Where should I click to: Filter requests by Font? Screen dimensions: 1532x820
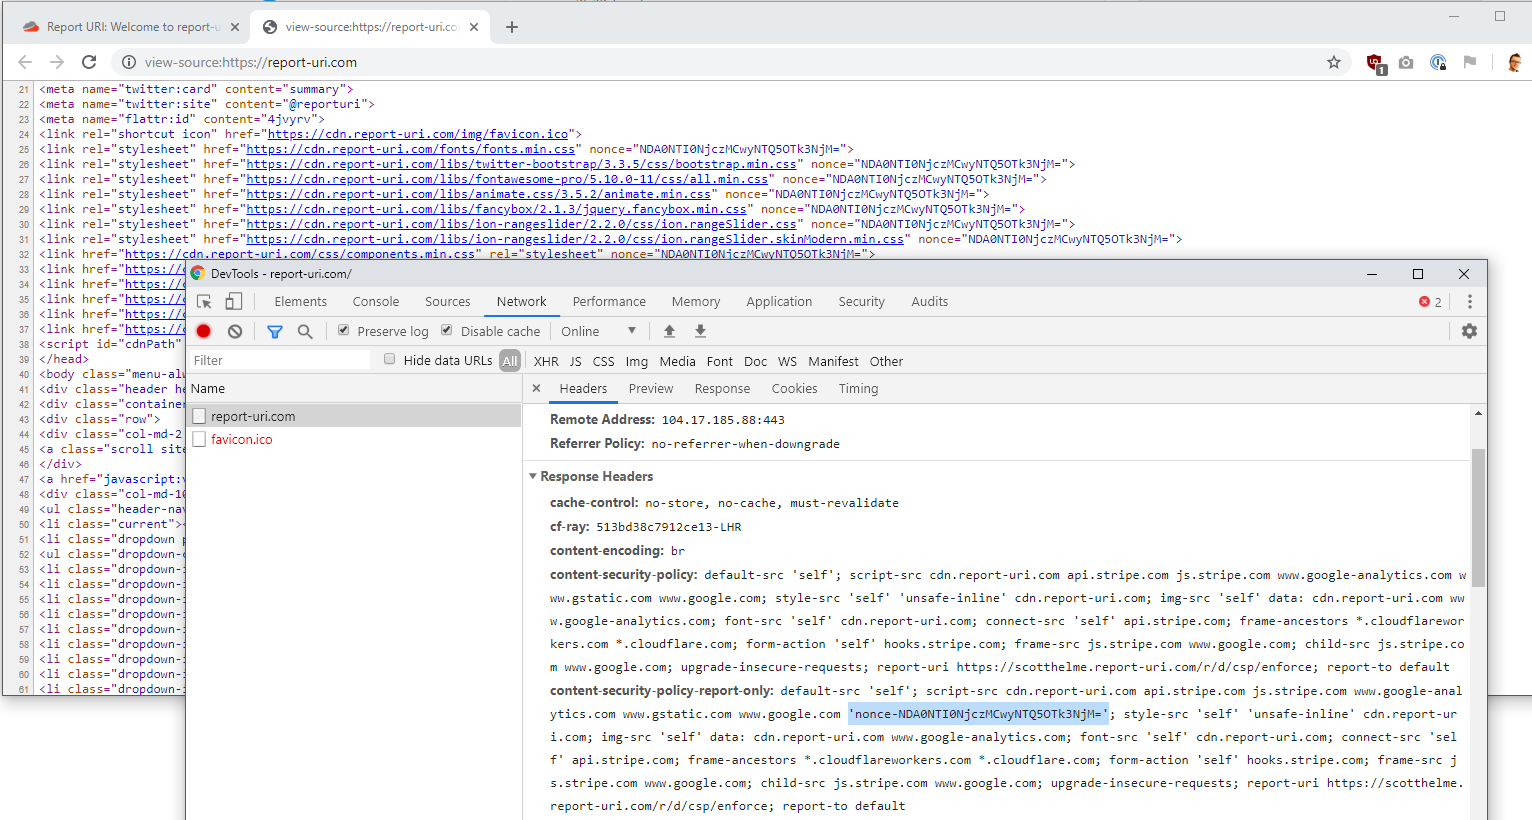pos(720,361)
